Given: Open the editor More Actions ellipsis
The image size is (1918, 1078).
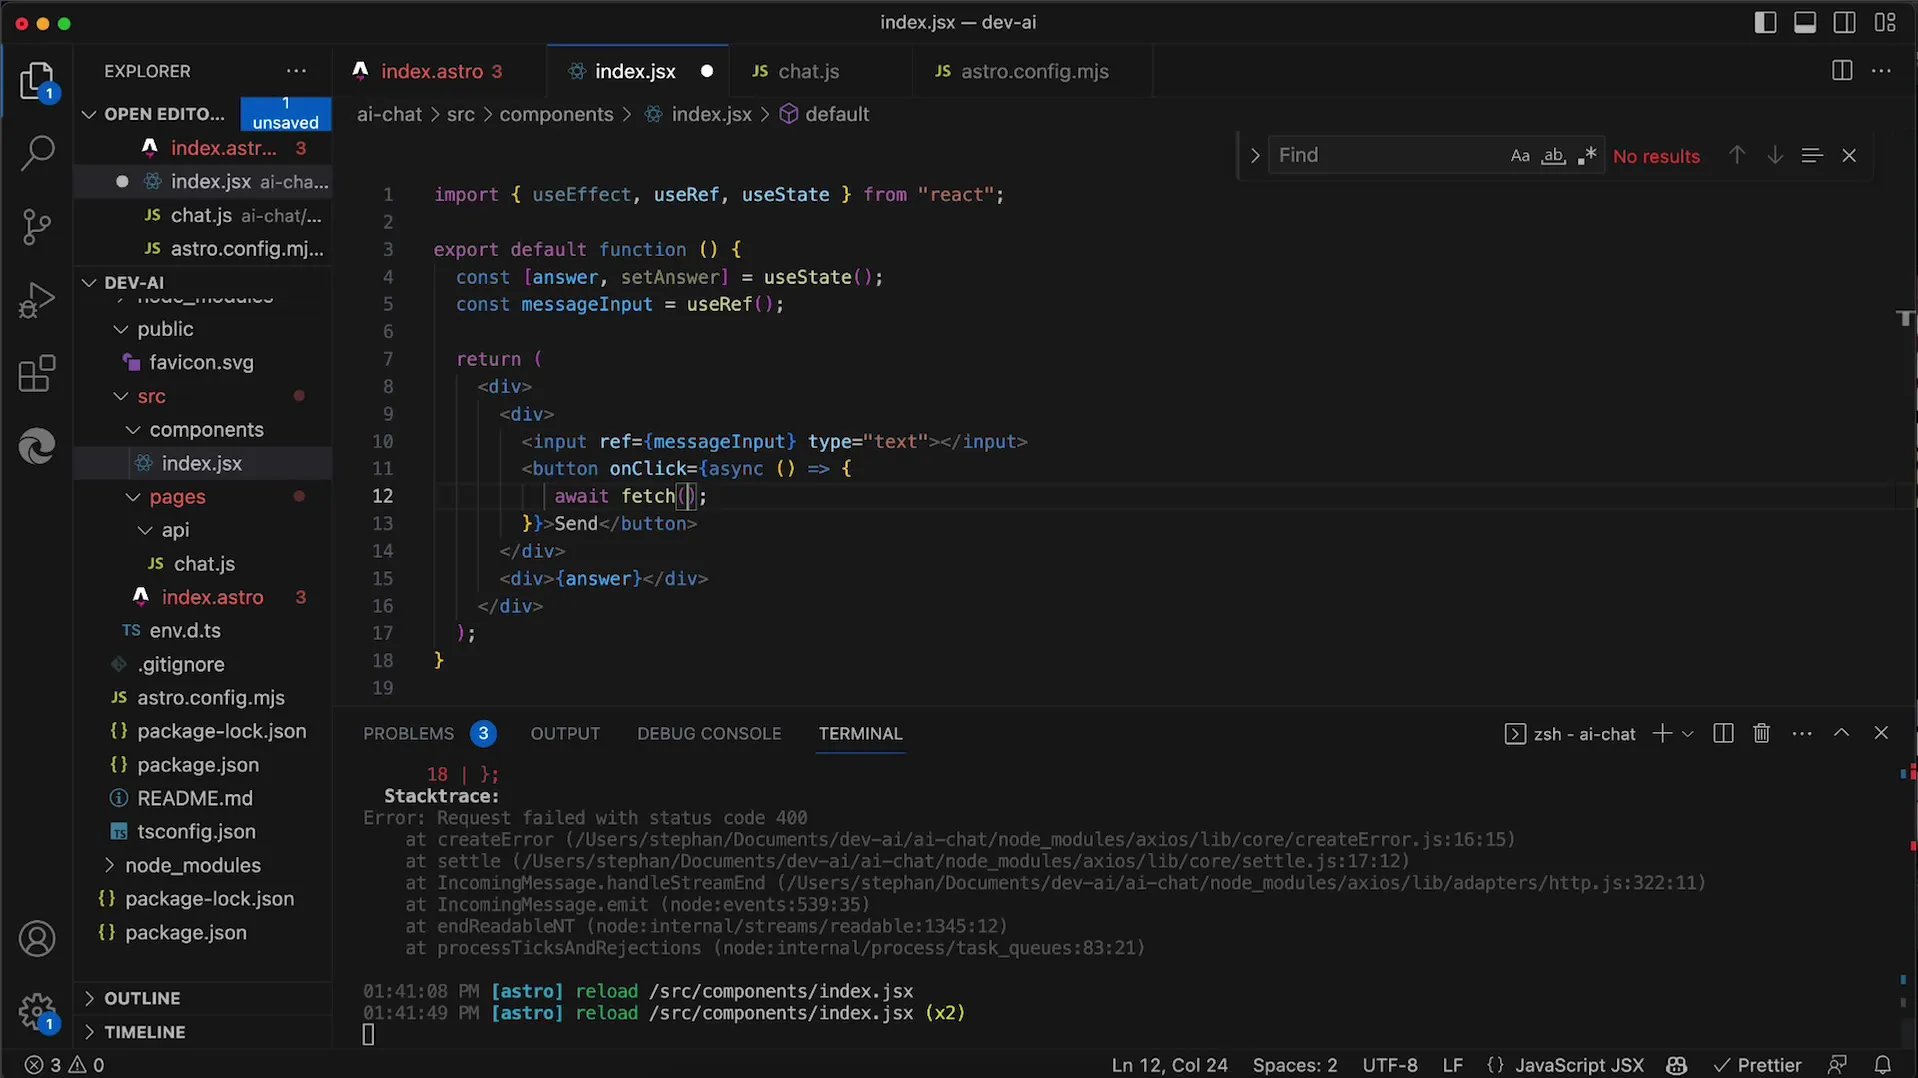Looking at the screenshot, I should point(1881,71).
